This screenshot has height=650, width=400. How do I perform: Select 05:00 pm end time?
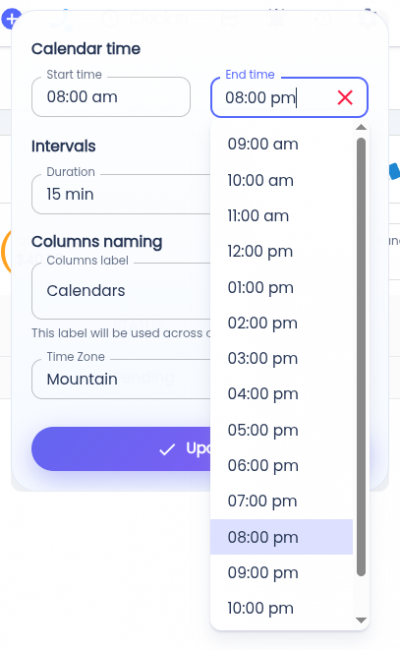click(281, 430)
